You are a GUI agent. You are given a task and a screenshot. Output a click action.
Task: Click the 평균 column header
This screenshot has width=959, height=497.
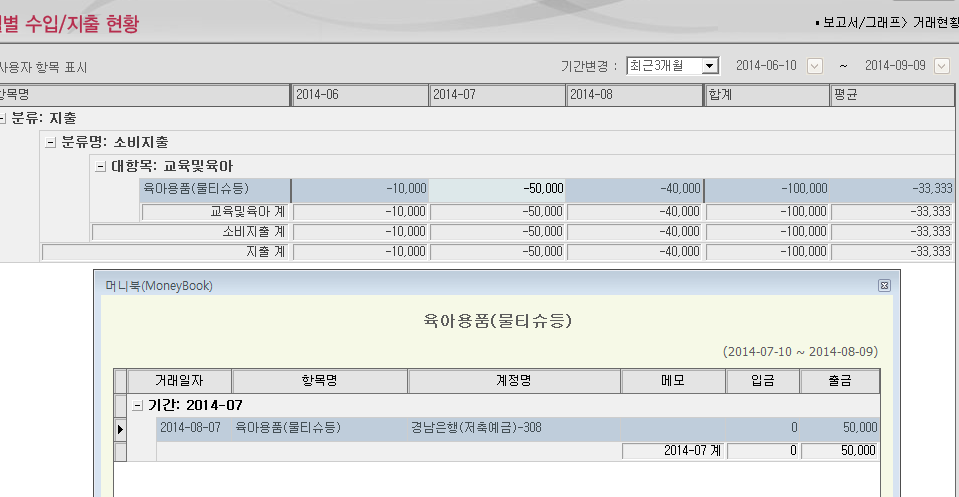click(892, 95)
